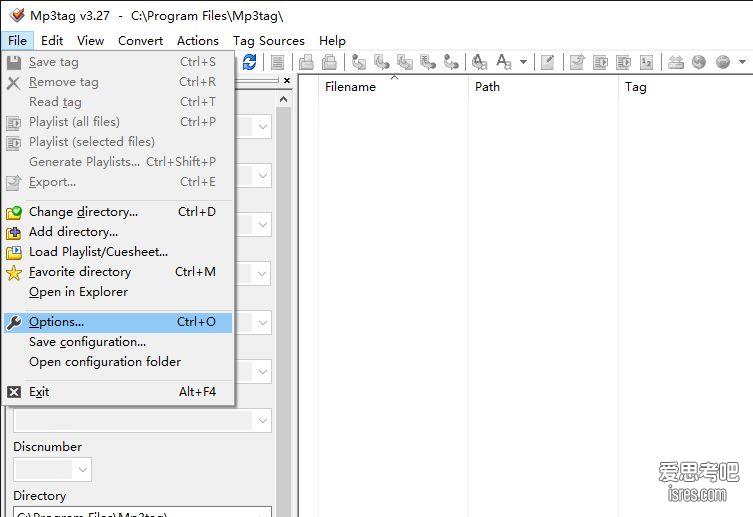This screenshot has width=753, height=517.
Task: Click the Tag - Filename converter icon
Action: [x=359, y=62]
